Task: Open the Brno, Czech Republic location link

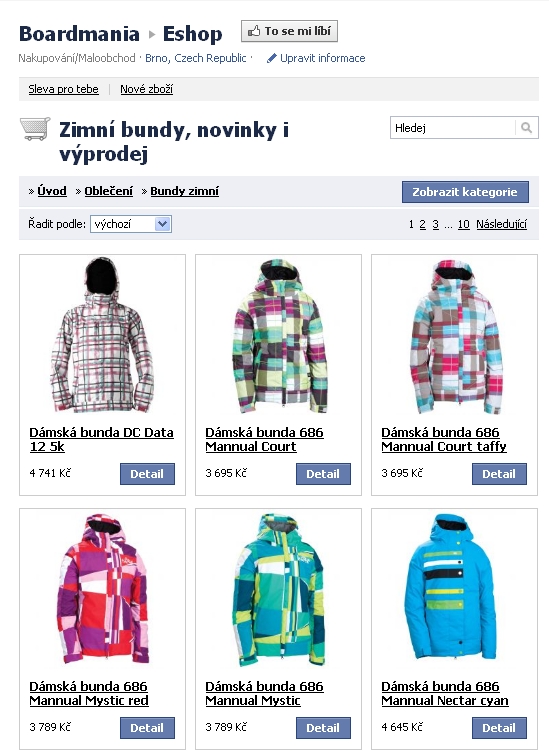Action: [x=195, y=58]
